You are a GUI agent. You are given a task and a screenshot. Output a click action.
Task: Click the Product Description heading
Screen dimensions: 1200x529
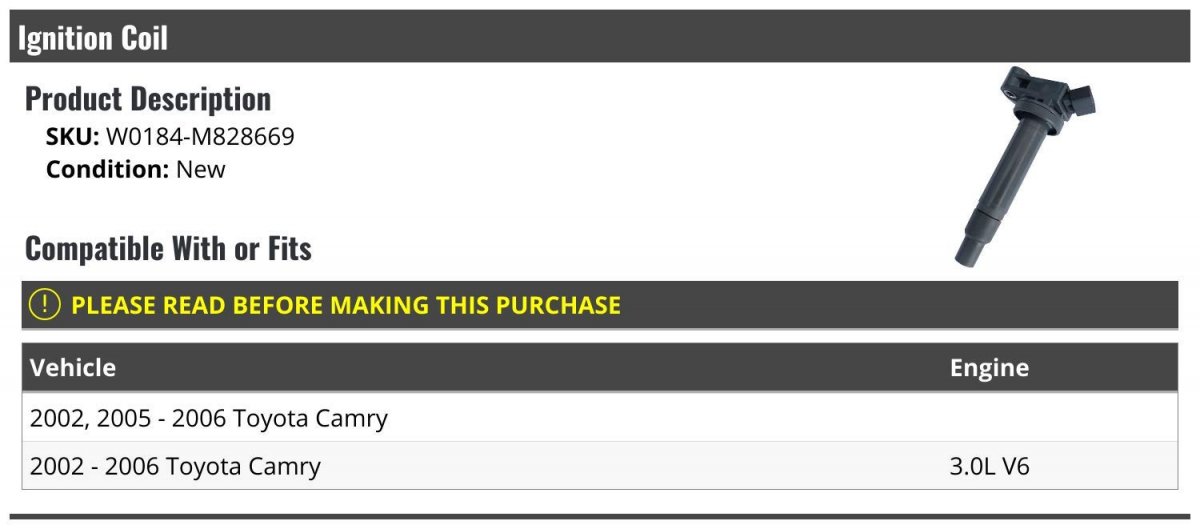pyautogui.click(x=148, y=98)
